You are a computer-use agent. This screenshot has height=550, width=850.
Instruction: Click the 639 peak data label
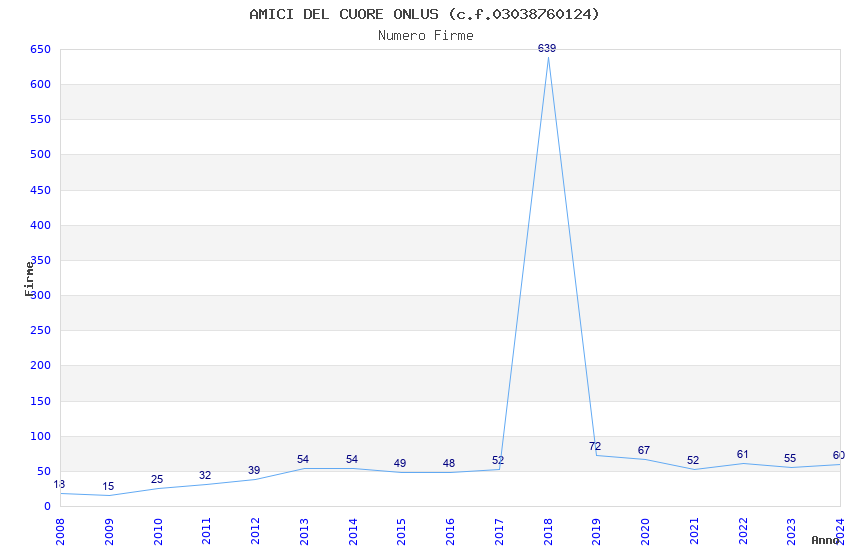click(x=547, y=48)
